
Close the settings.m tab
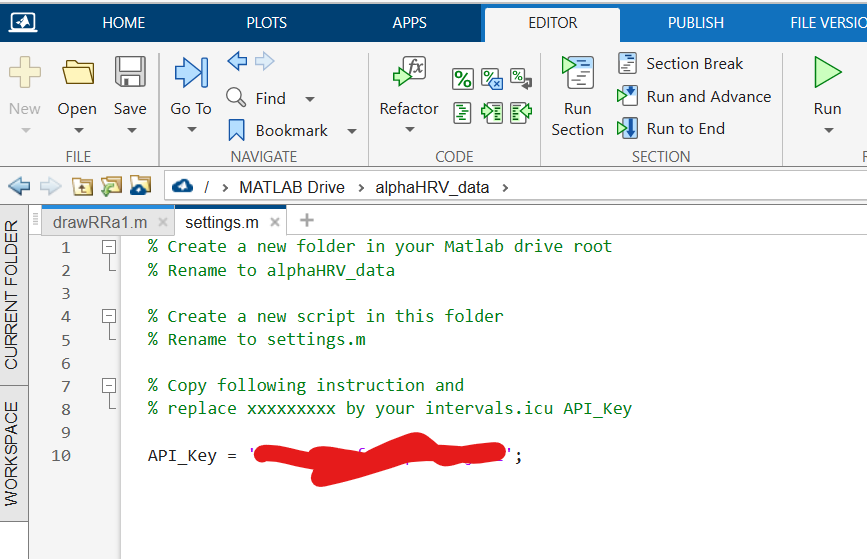click(x=275, y=222)
